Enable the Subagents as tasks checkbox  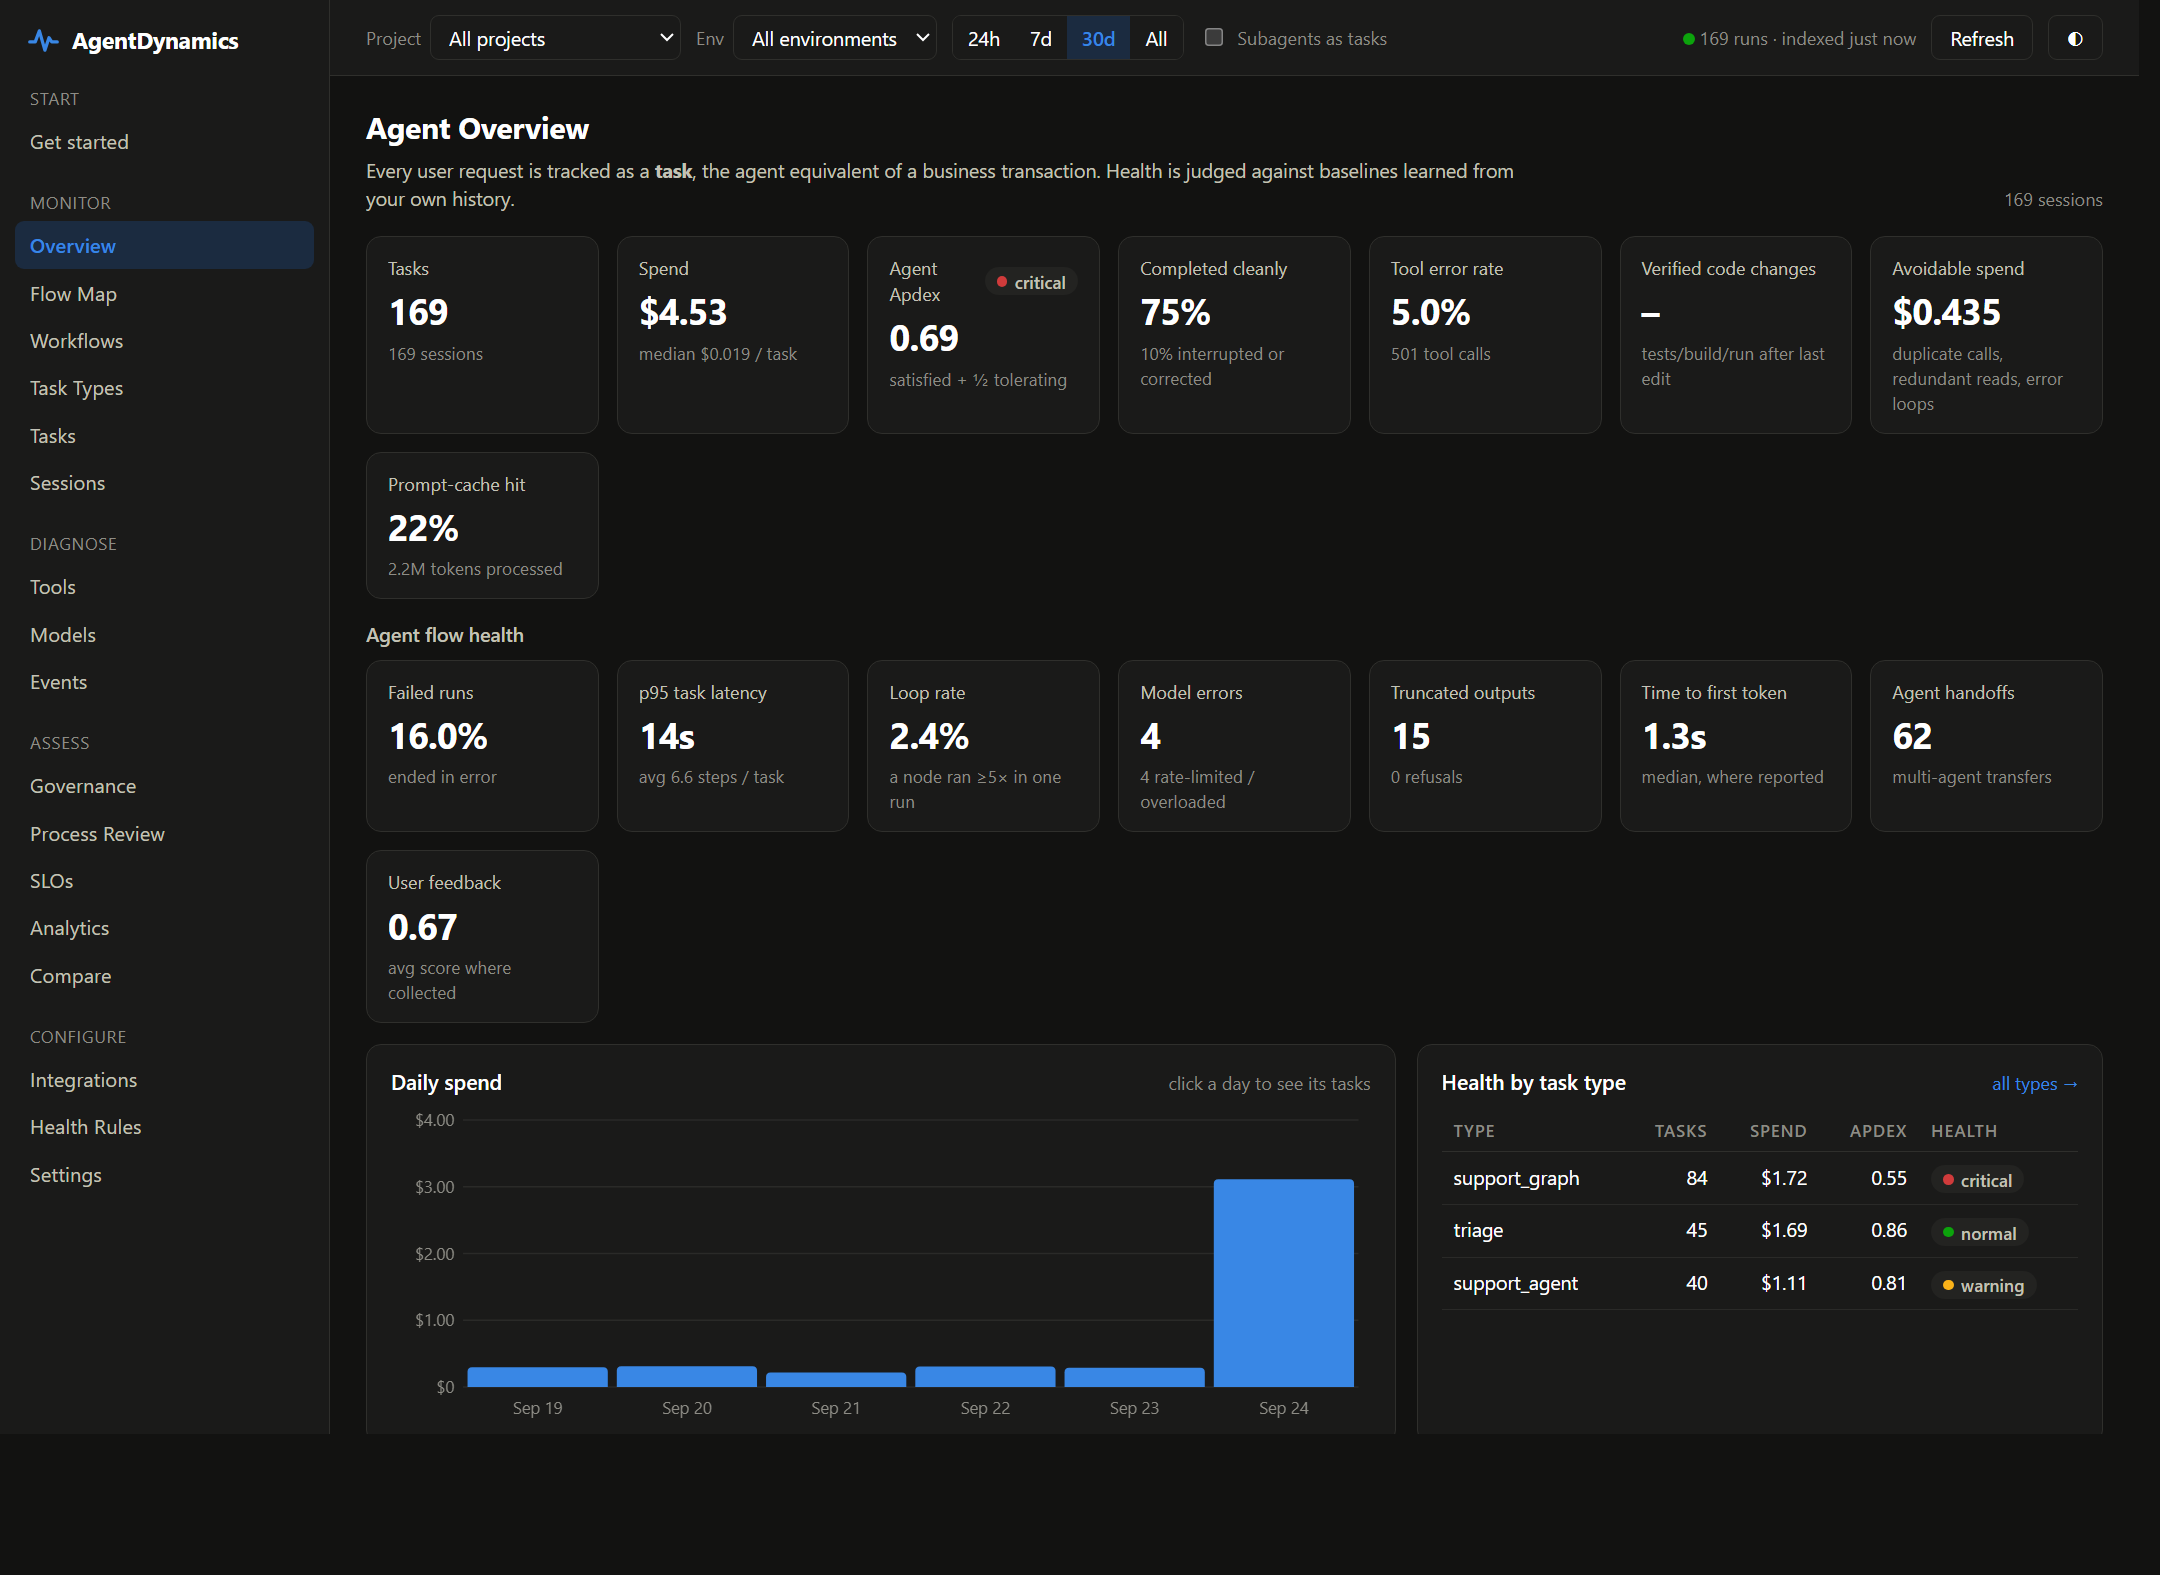1214,38
